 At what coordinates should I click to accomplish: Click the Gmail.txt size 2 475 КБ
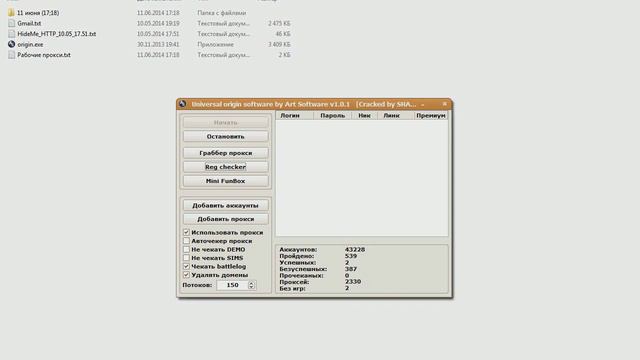[x=279, y=23]
